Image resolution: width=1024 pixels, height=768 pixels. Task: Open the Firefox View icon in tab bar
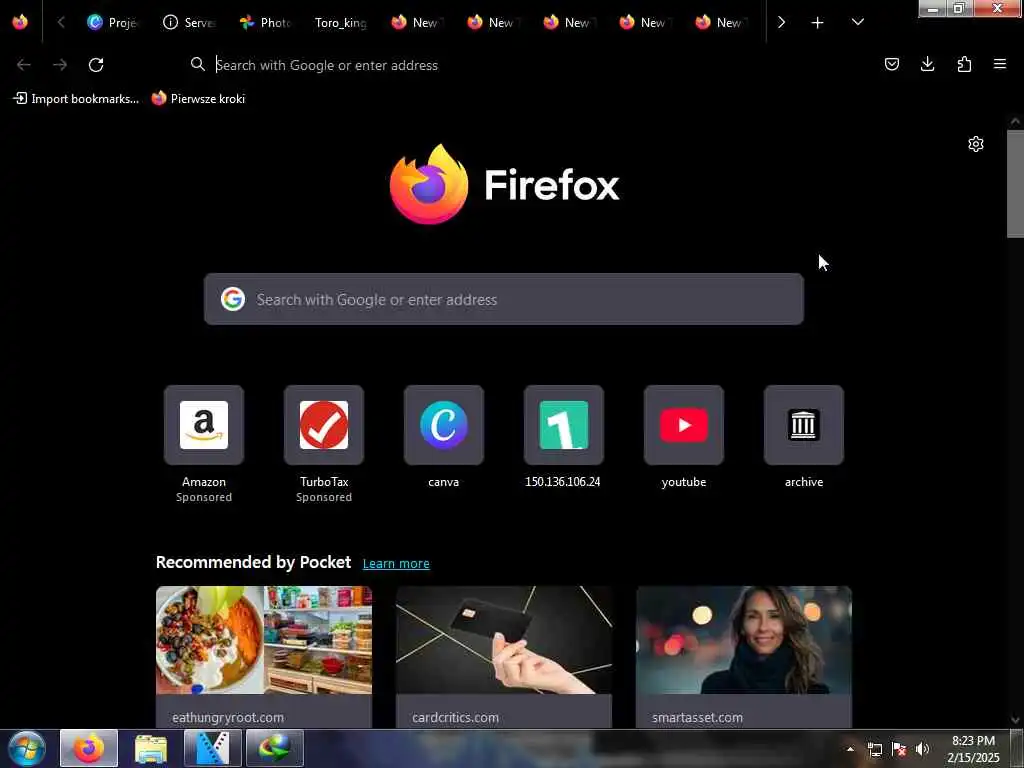coord(20,22)
